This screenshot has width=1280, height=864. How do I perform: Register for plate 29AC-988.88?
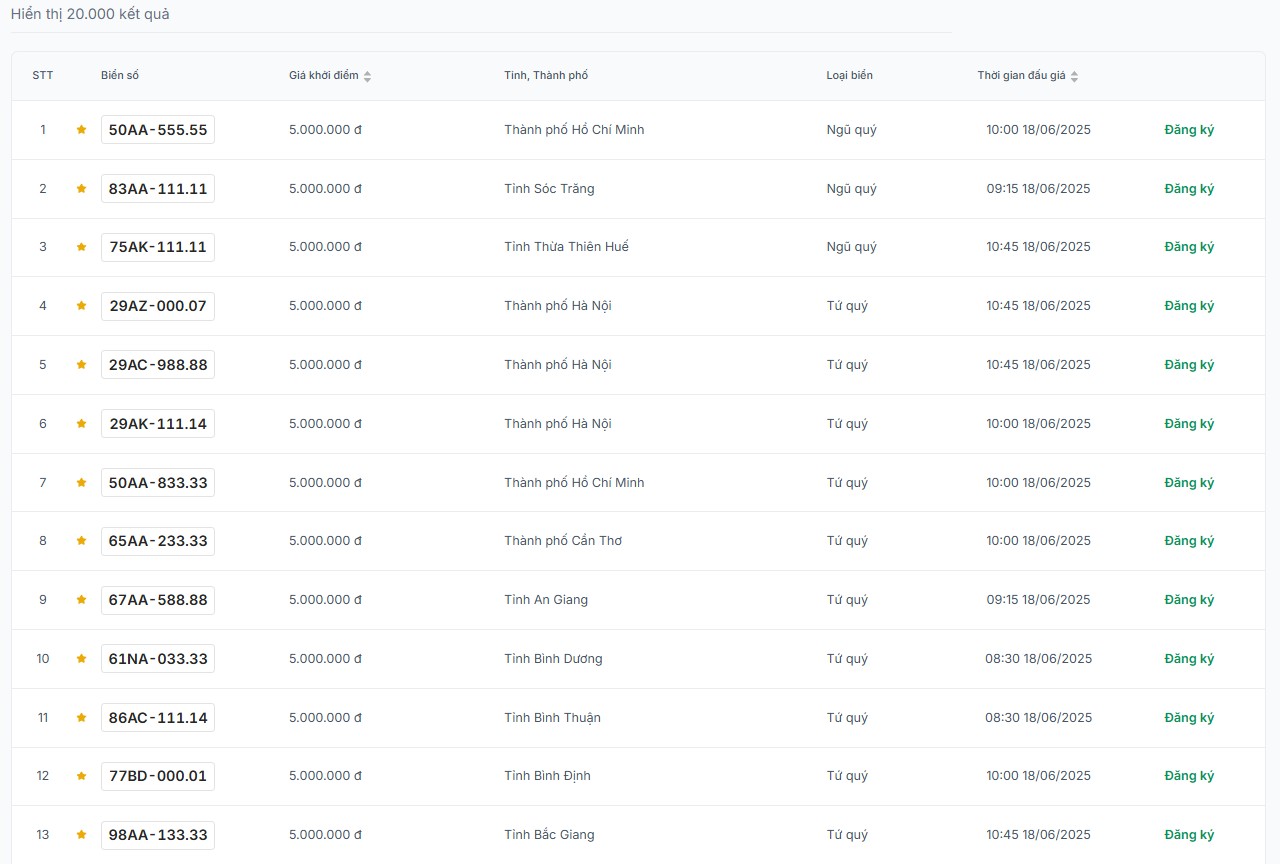1189,365
